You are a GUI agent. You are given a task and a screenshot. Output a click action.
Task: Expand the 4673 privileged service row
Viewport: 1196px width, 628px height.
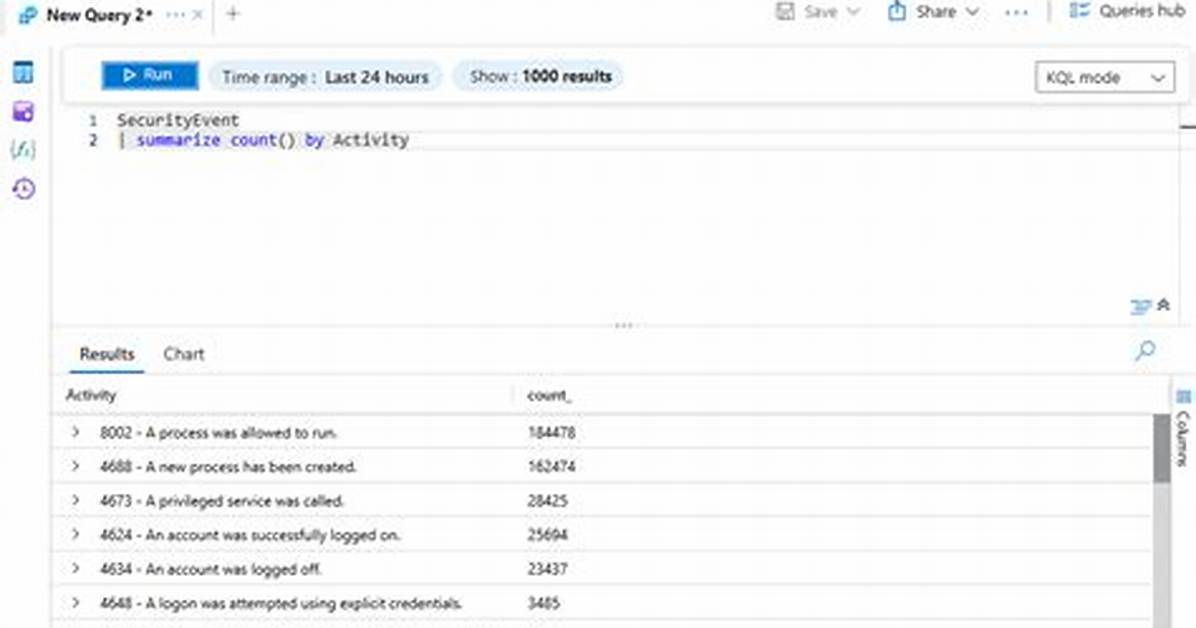tap(76, 500)
